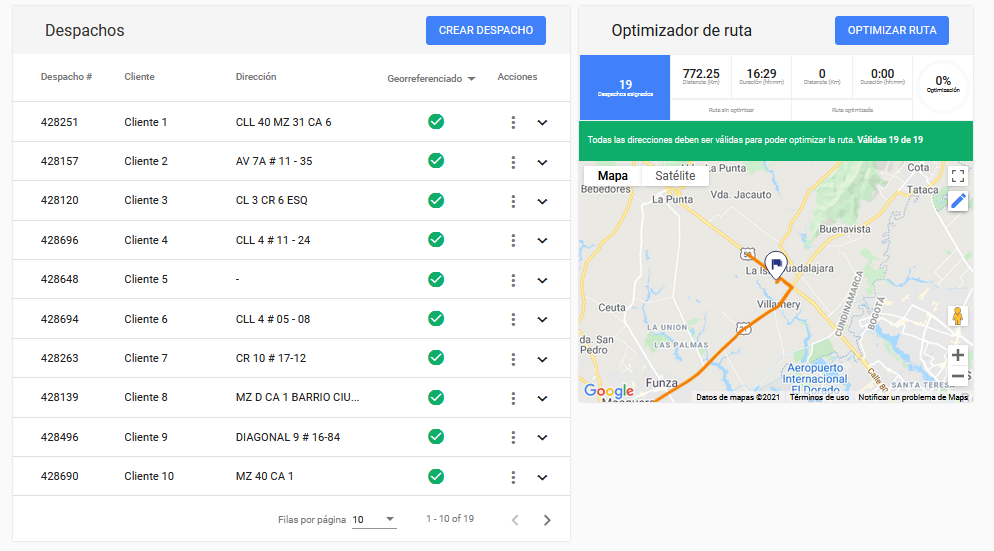Select the Street View pegman icon

tap(958, 317)
